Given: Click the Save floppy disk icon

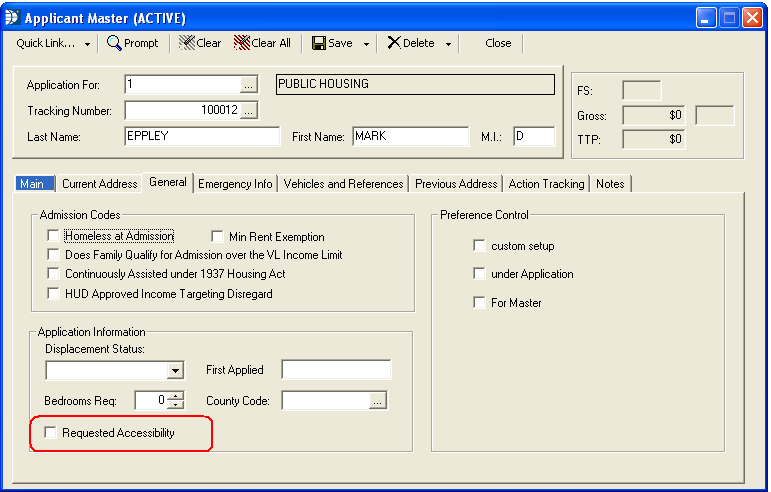Looking at the screenshot, I should click(319, 43).
